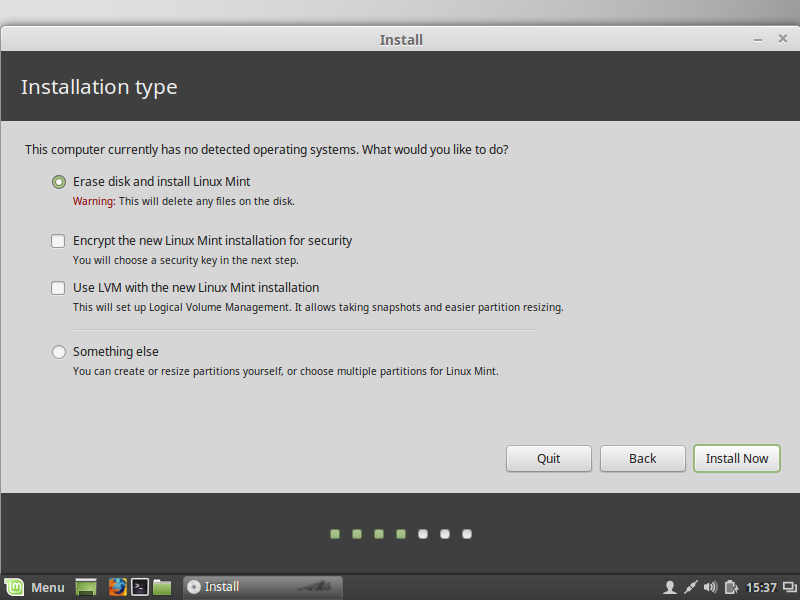Click the user icon in the system tray
This screenshot has width=800, height=600.
(670, 587)
